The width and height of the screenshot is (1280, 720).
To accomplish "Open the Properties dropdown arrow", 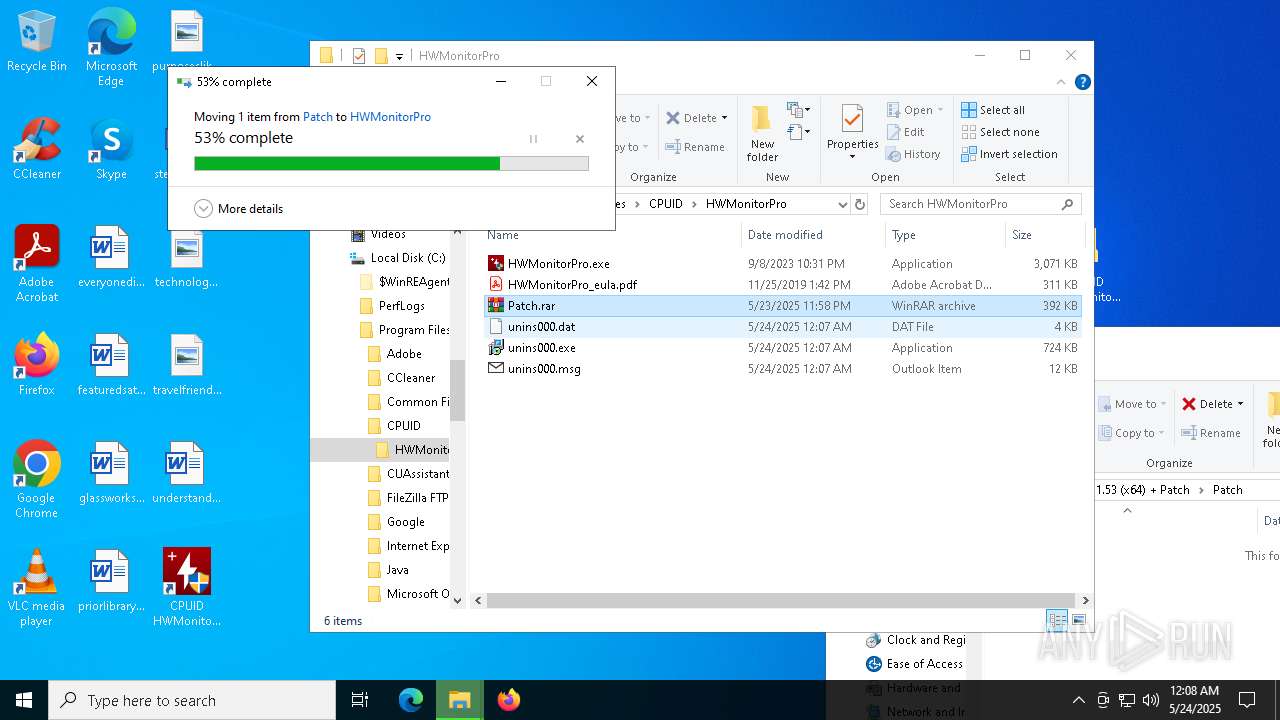I will click(x=852, y=157).
